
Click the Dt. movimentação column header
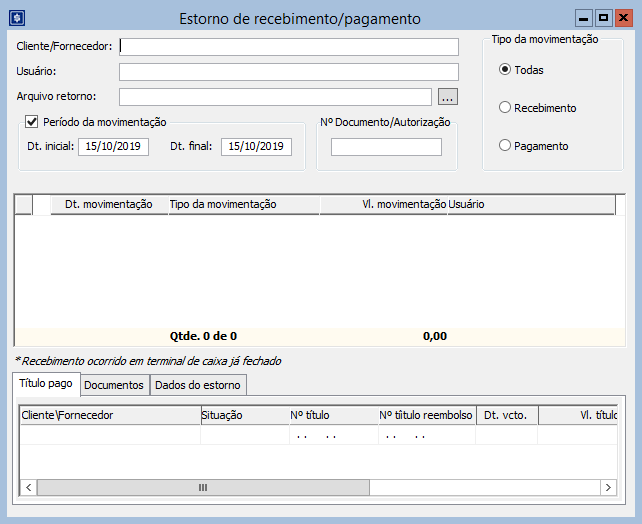tap(108, 204)
